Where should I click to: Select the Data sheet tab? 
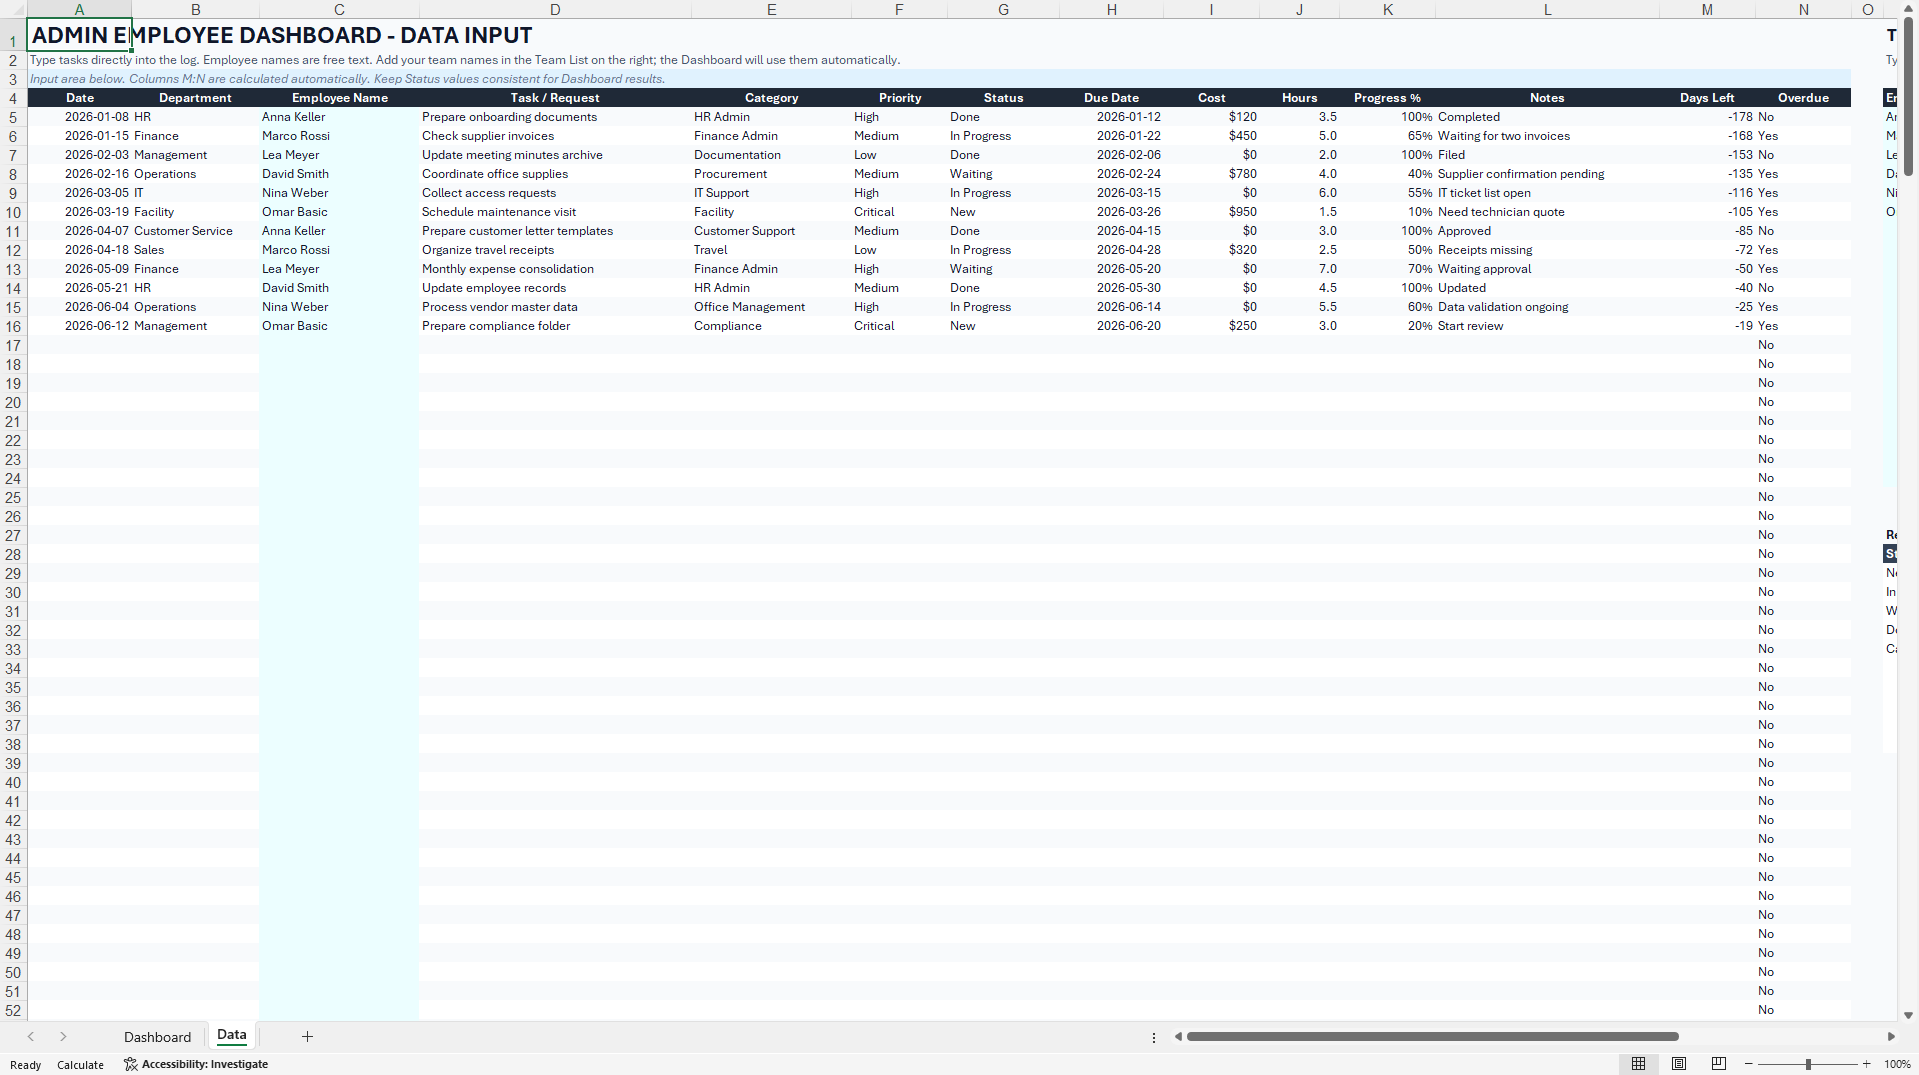231,1036
